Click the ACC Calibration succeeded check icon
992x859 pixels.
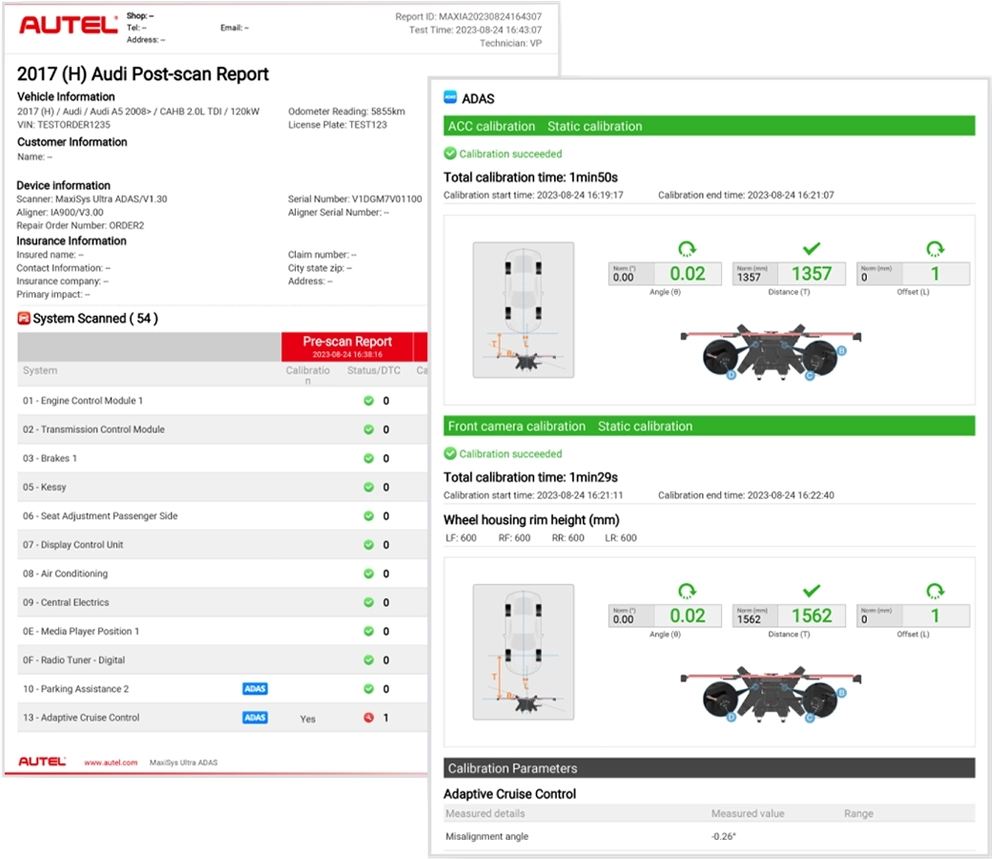(450, 153)
